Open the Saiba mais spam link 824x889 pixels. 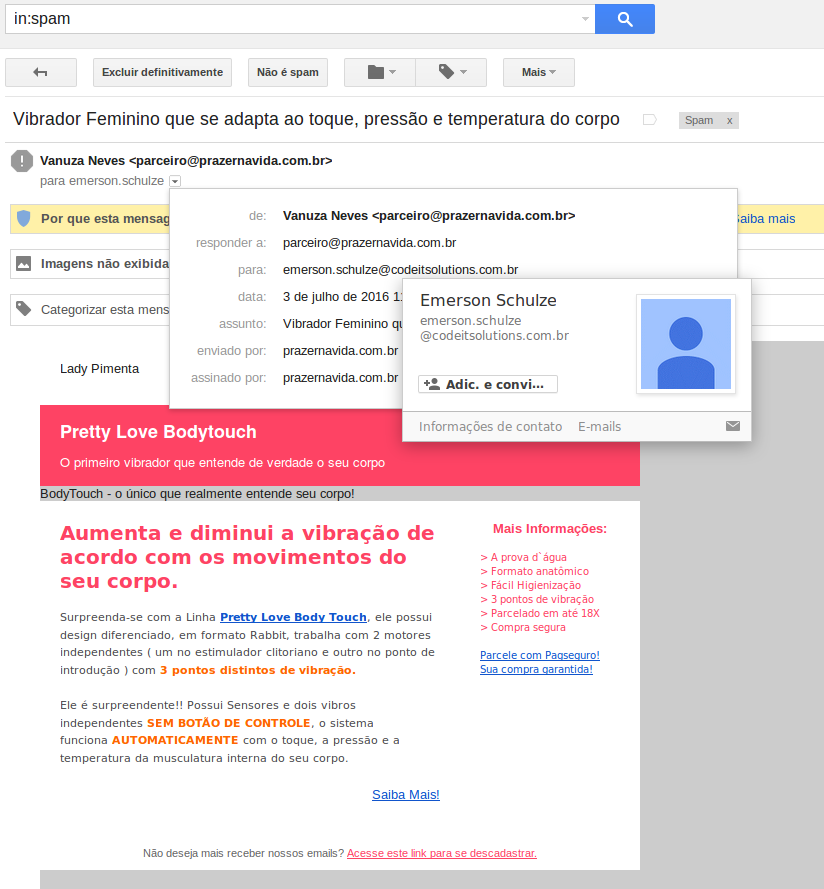tap(765, 219)
